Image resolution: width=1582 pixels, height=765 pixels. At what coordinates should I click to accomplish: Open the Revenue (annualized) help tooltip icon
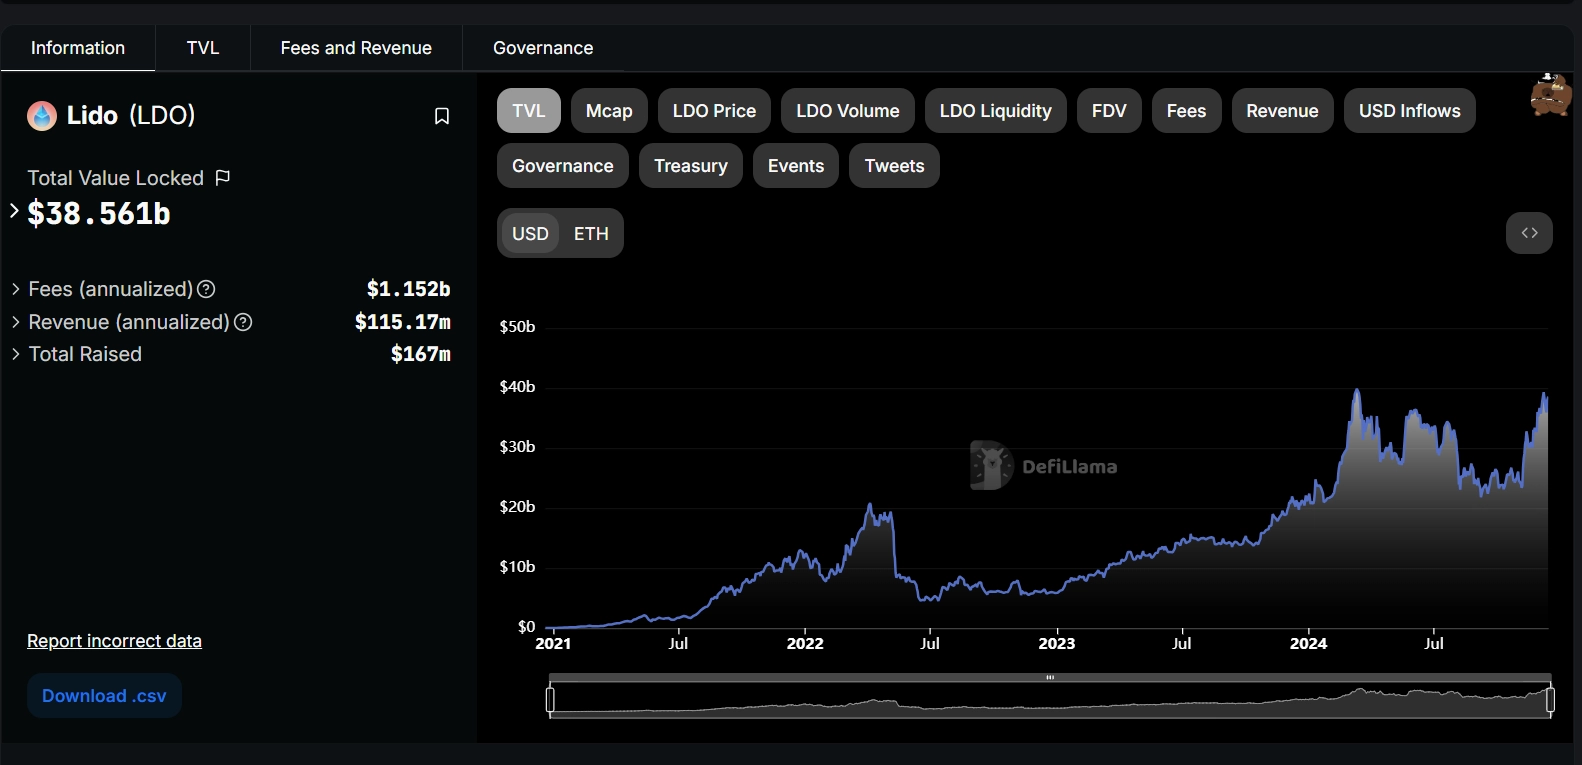(243, 322)
